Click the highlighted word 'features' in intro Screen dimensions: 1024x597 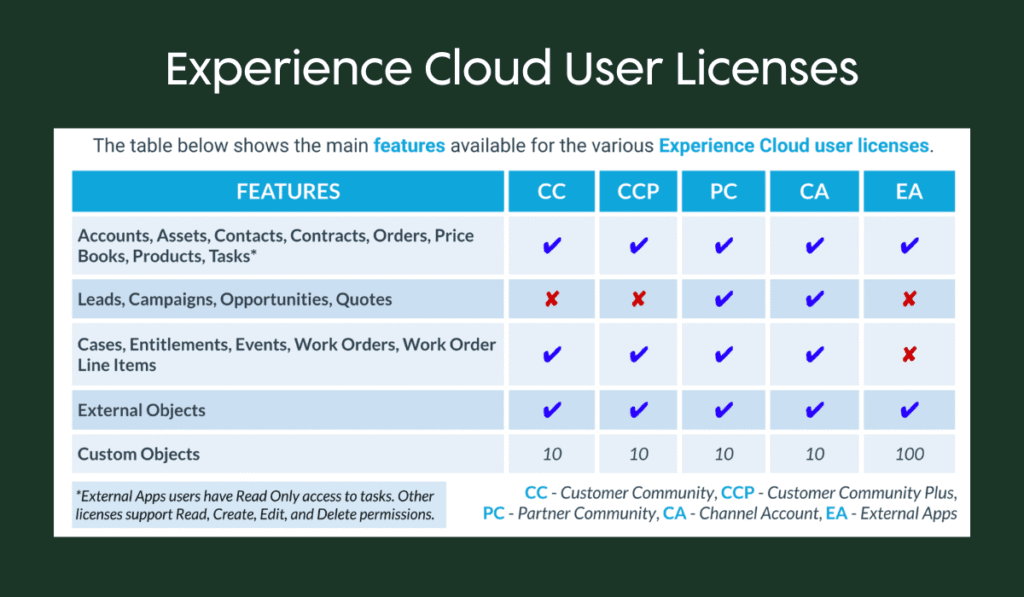(x=409, y=145)
